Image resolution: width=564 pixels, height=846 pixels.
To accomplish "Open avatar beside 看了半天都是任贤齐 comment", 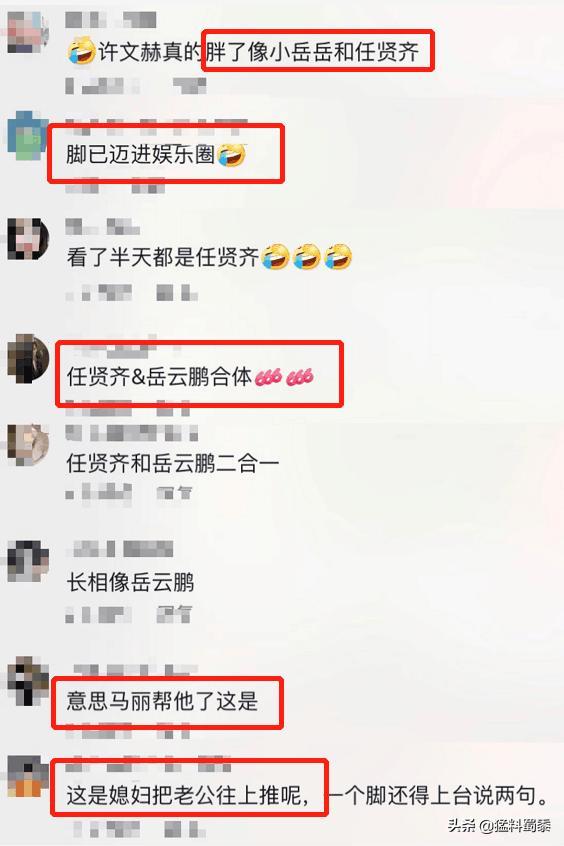I will click(28, 240).
